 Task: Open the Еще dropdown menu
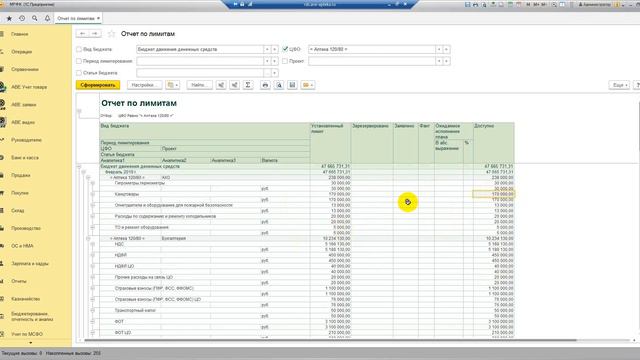(619, 85)
